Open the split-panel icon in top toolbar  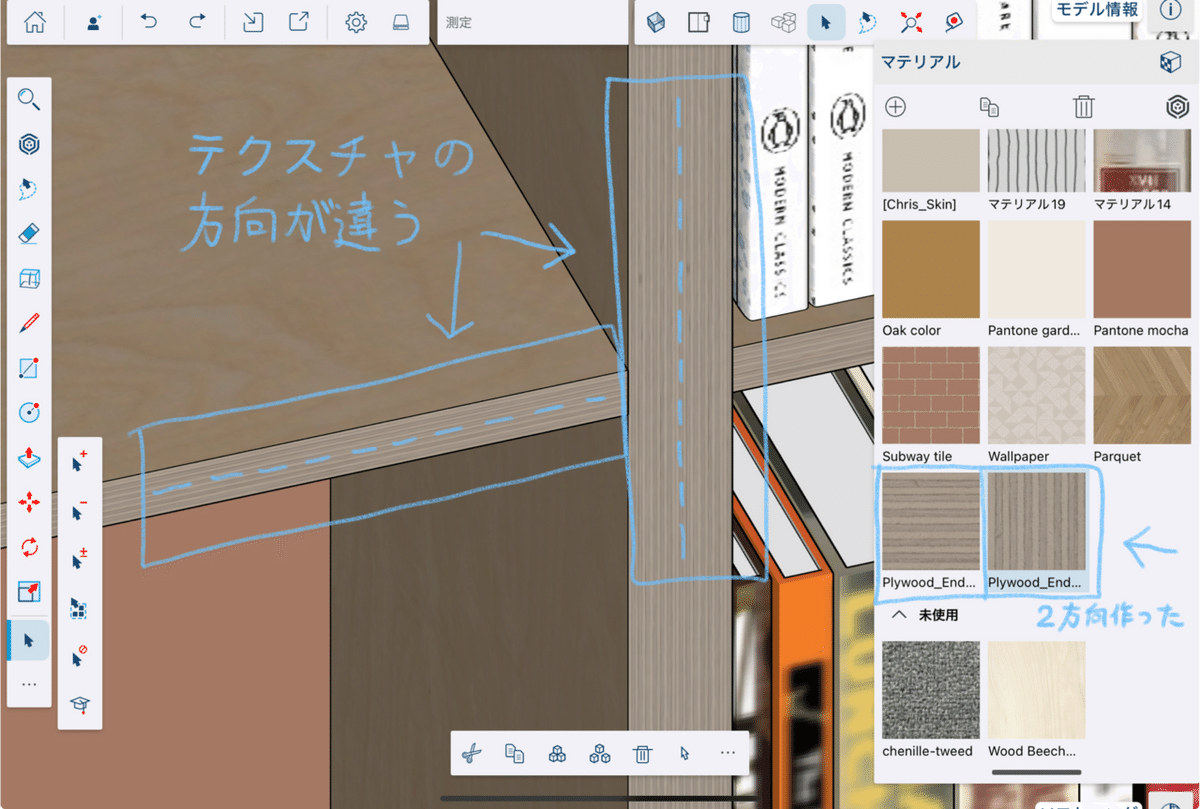point(698,22)
